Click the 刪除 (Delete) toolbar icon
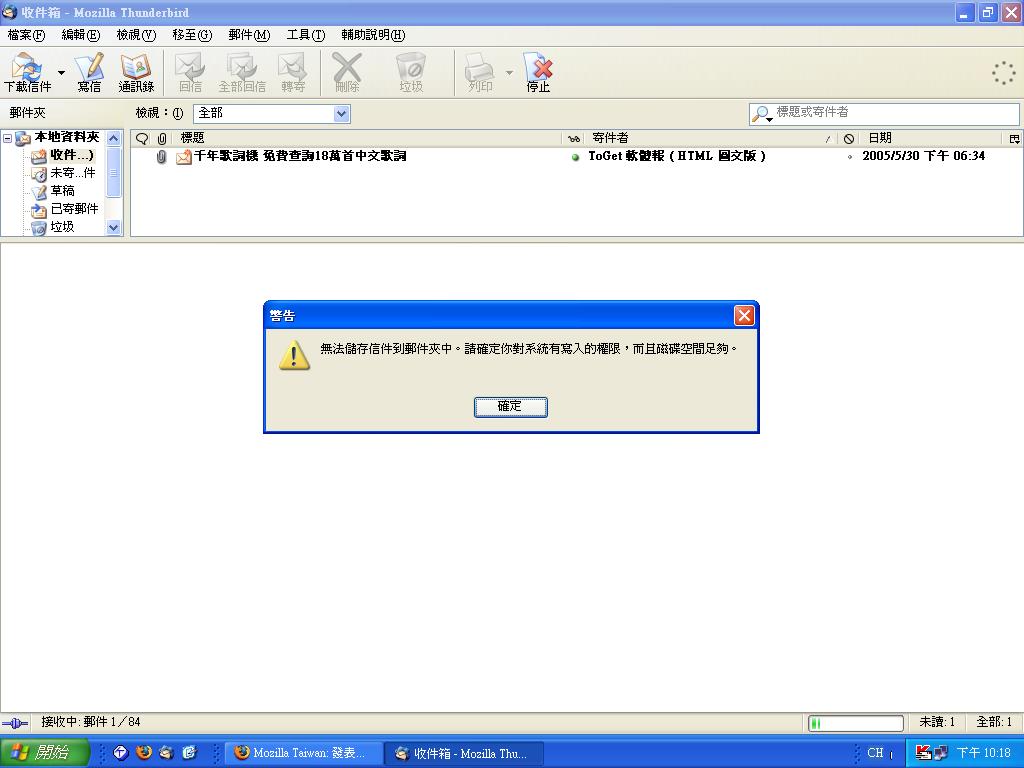1024x768 pixels. (347, 72)
